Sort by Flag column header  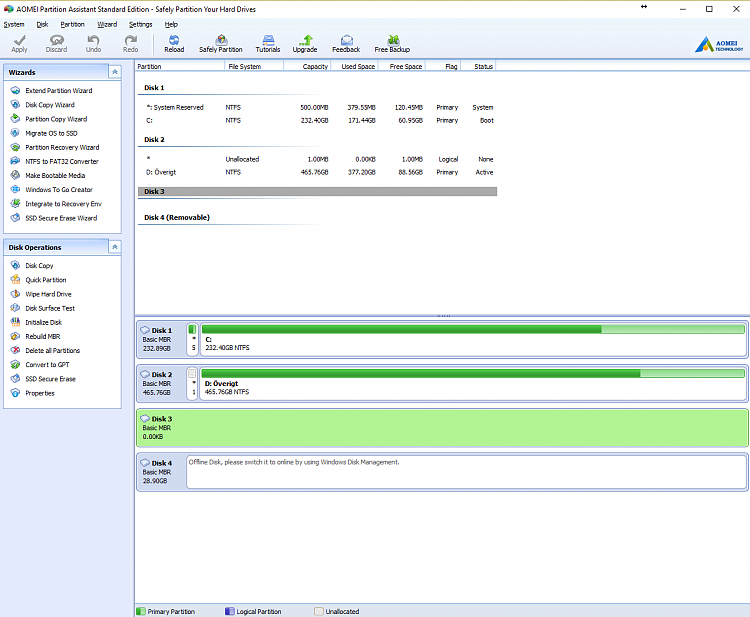[443, 66]
